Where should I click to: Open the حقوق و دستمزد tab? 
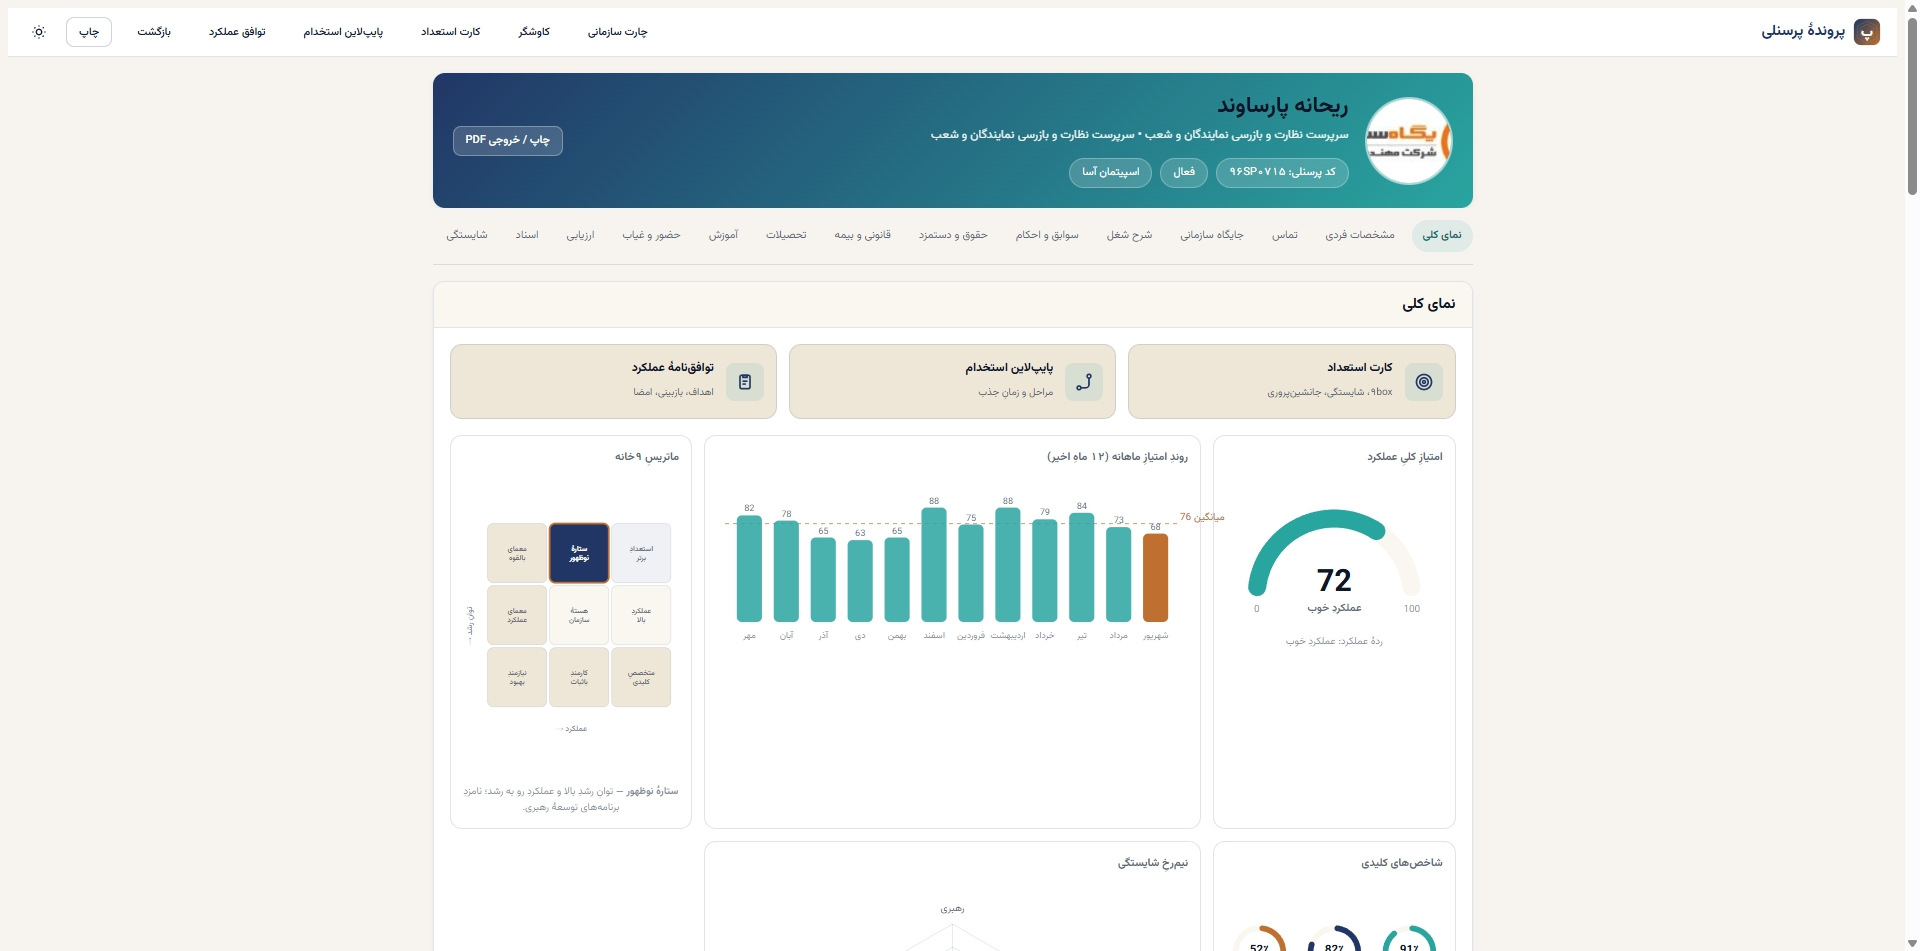pyautogui.click(x=953, y=235)
